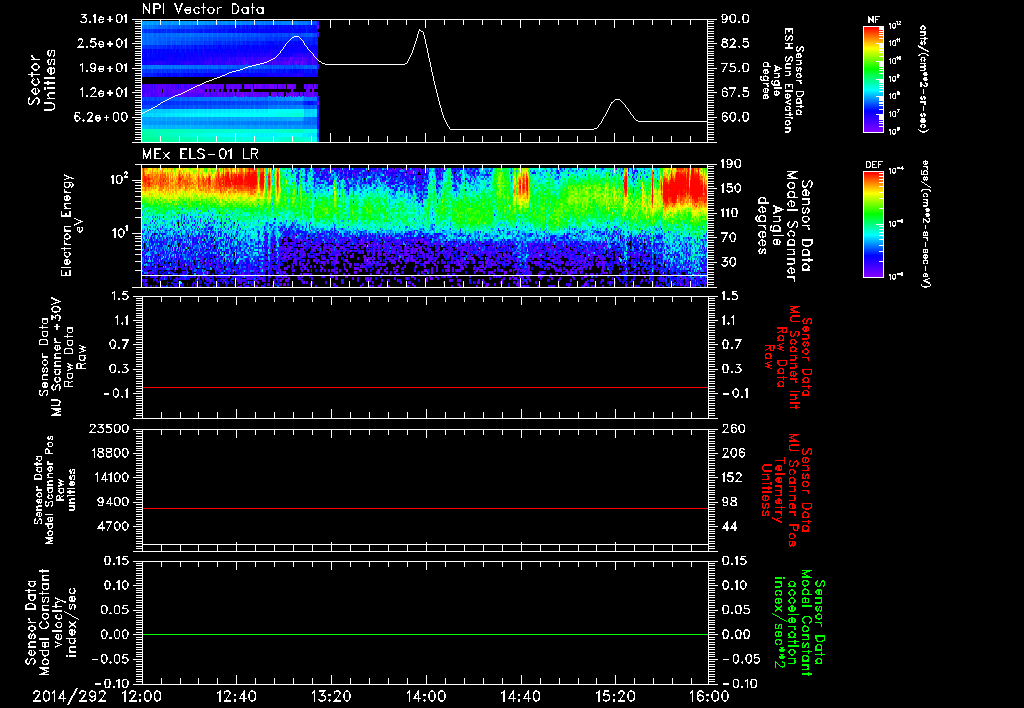Image resolution: width=1024 pixels, height=708 pixels.
Task: Click the green zero line in velocity panel
Action: (425, 634)
